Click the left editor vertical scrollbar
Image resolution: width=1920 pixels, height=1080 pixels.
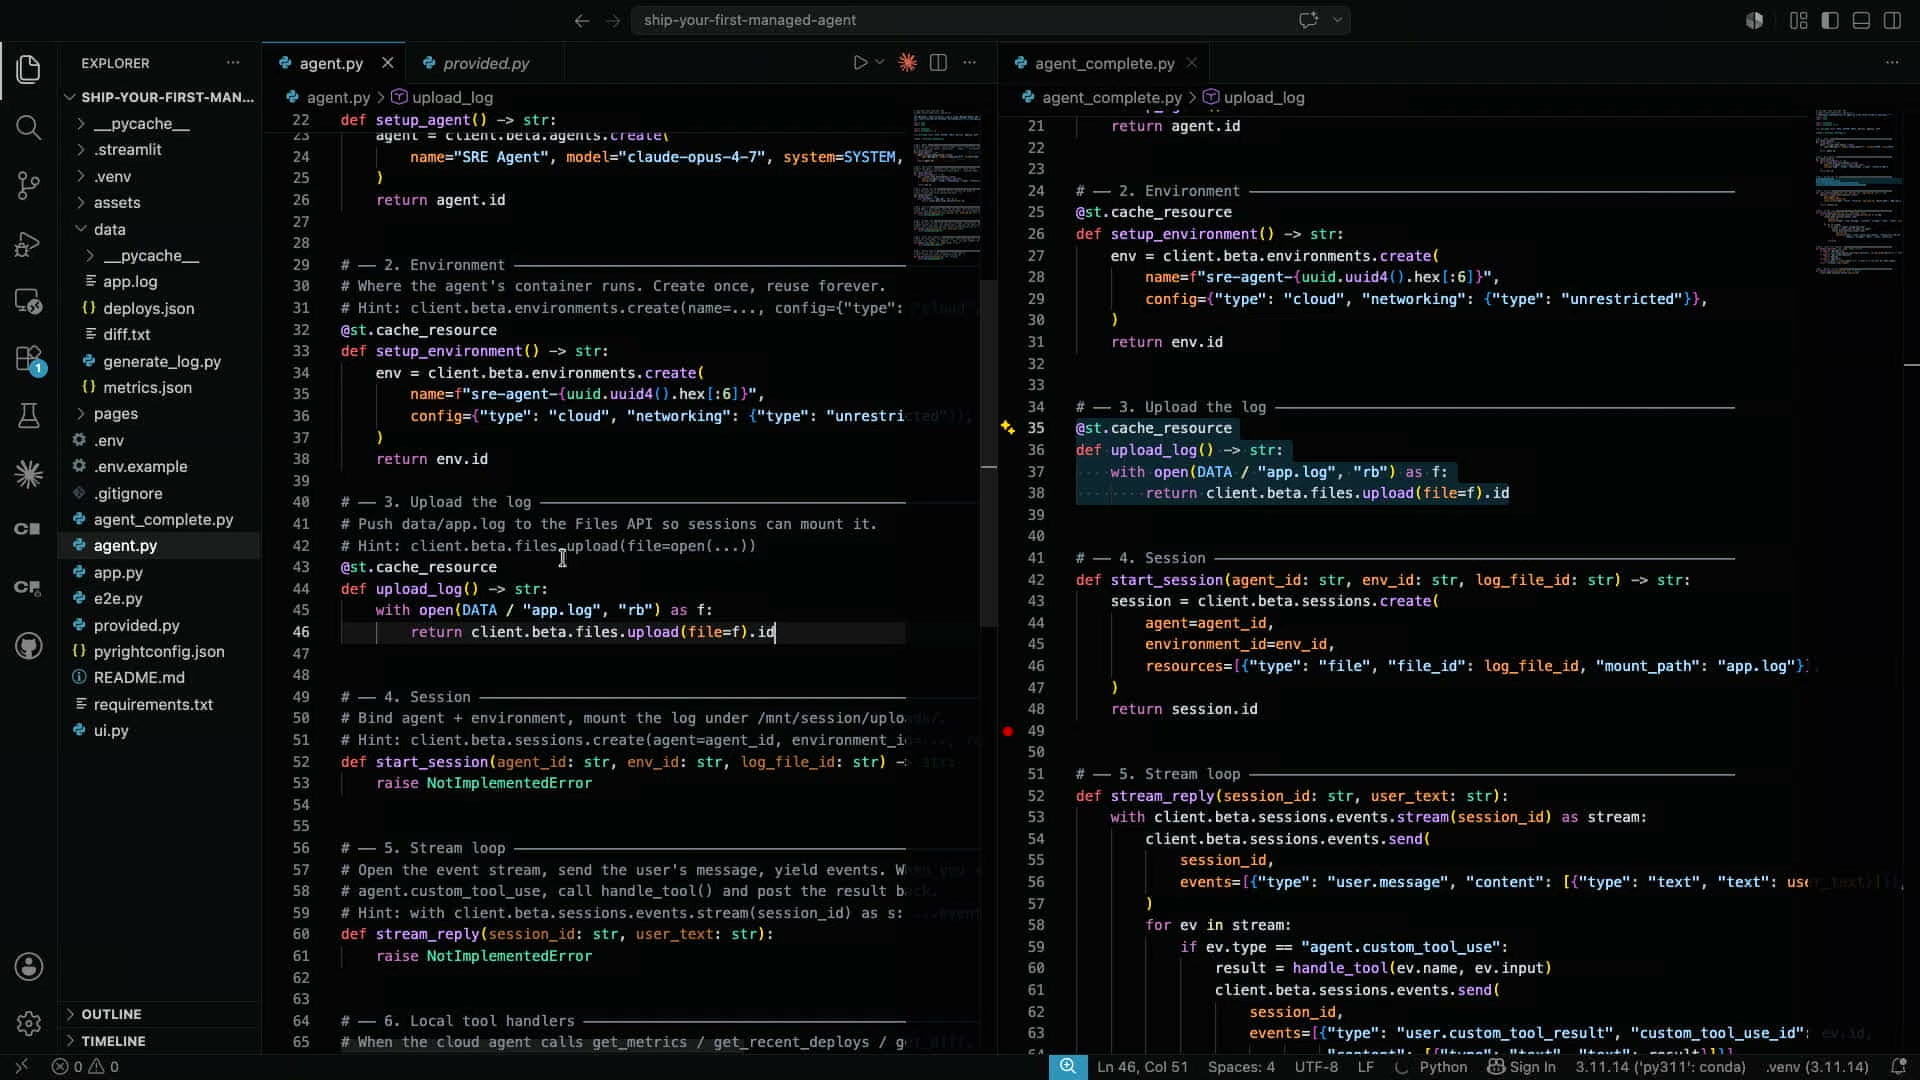[988, 452]
